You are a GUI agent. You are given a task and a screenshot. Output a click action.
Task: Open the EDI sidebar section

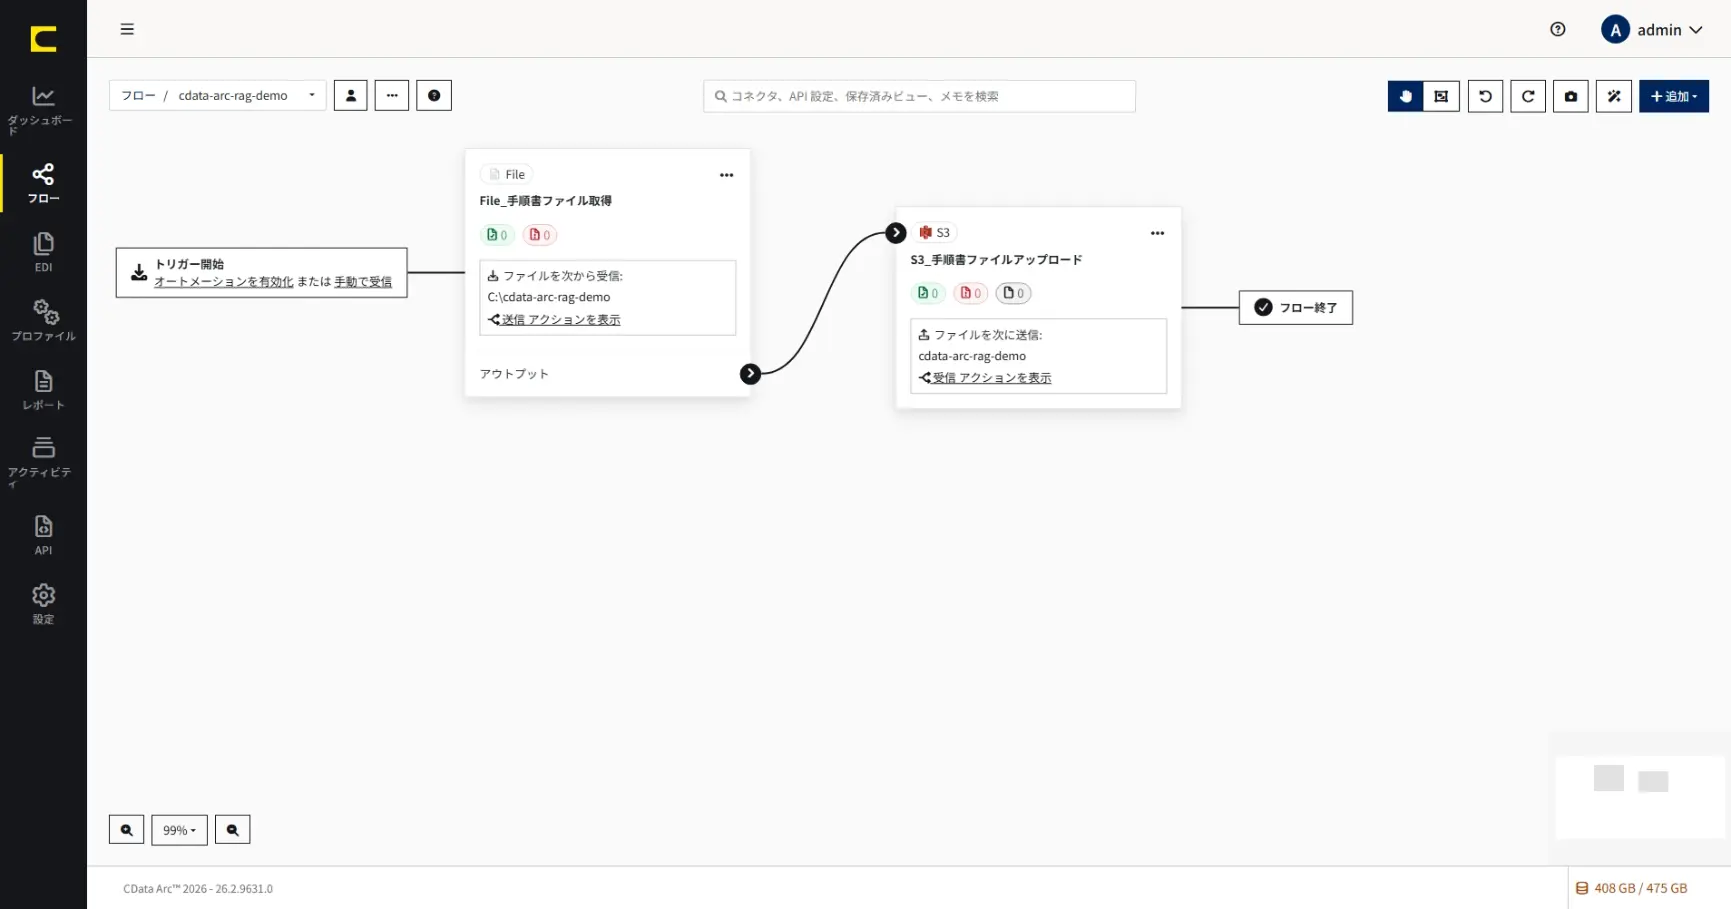43,252
